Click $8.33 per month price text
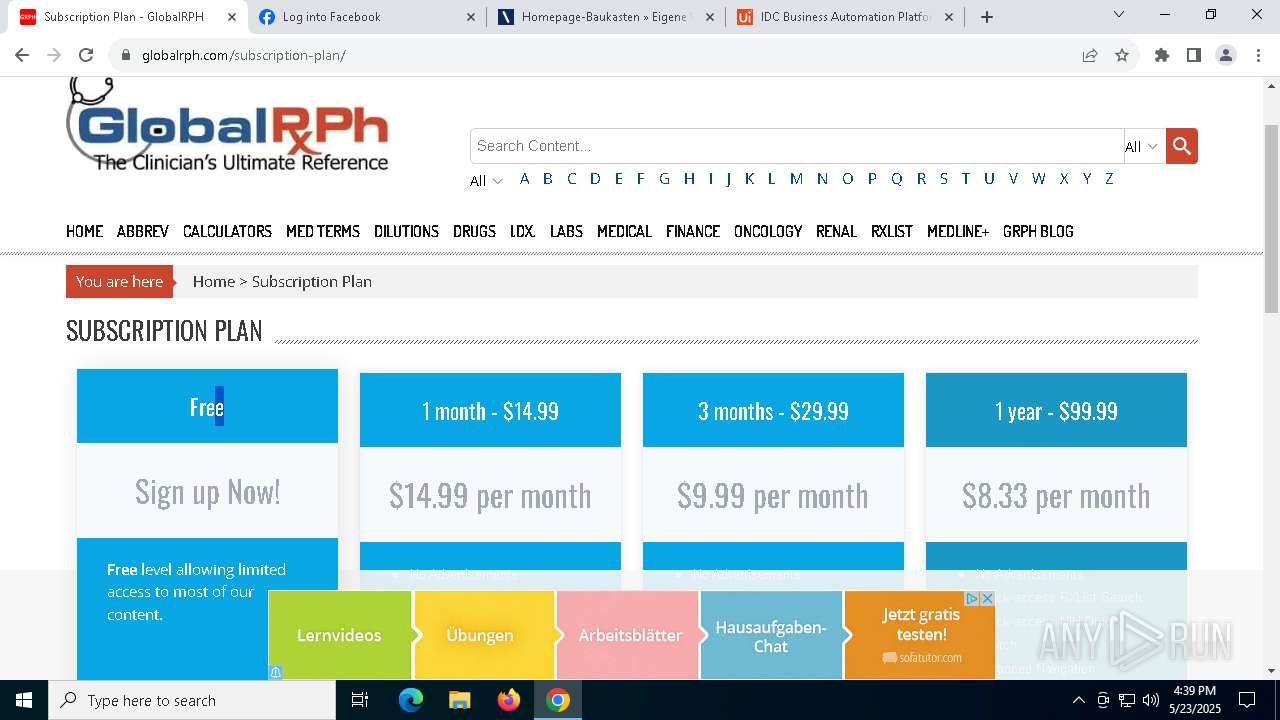The height and width of the screenshot is (720, 1280). [x=1056, y=496]
